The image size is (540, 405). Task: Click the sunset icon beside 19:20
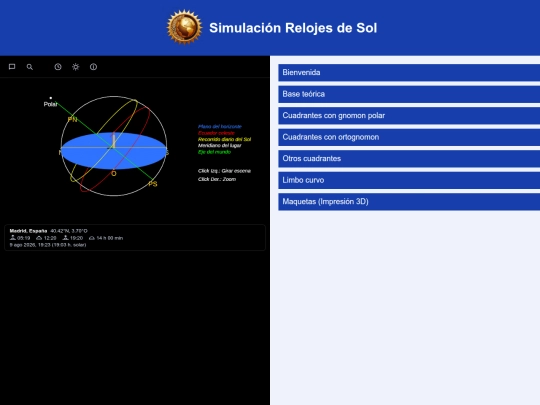coord(65,238)
